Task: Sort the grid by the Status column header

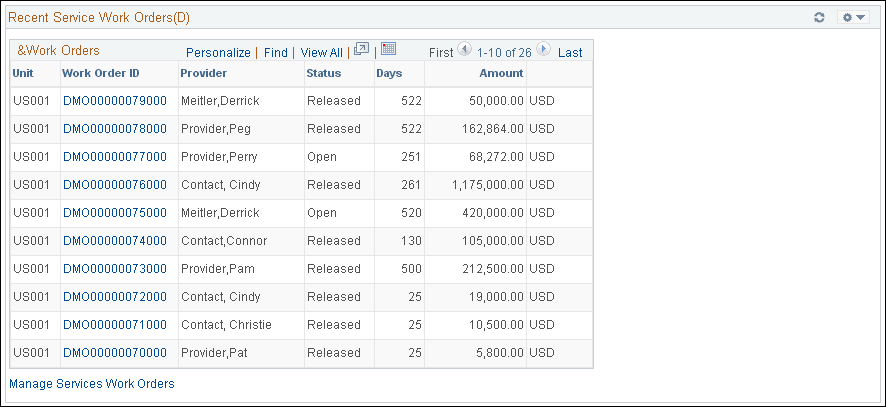Action: click(324, 73)
